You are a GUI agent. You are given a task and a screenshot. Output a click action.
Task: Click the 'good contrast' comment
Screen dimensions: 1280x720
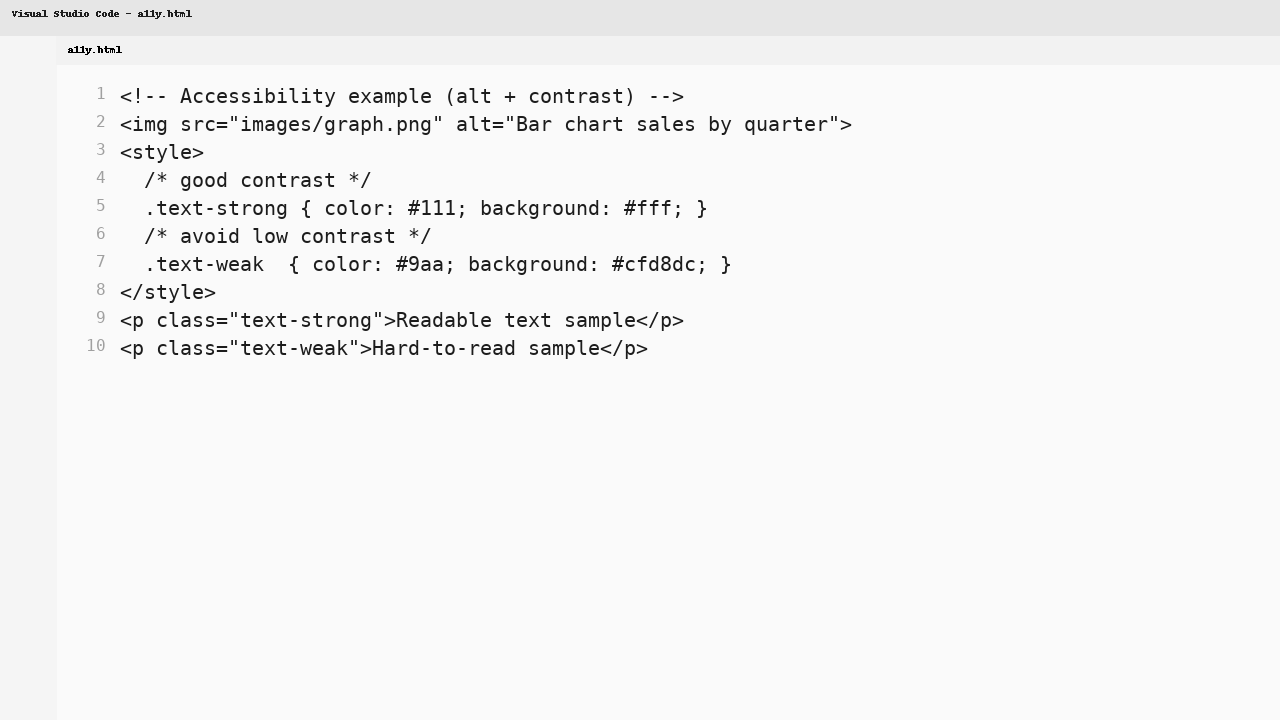(x=256, y=180)
